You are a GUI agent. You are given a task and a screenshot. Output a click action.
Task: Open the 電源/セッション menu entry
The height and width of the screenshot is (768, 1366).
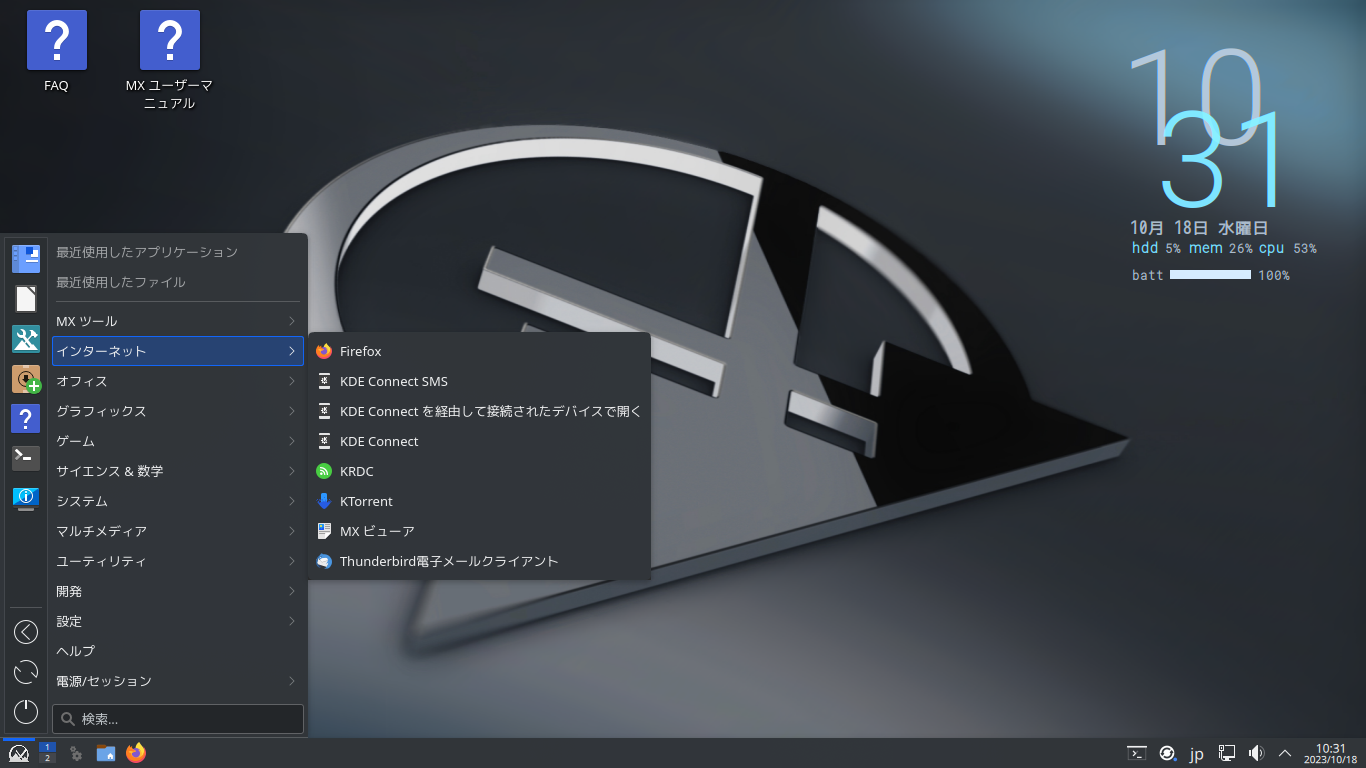pyautogui.click(x=176, y=681)
